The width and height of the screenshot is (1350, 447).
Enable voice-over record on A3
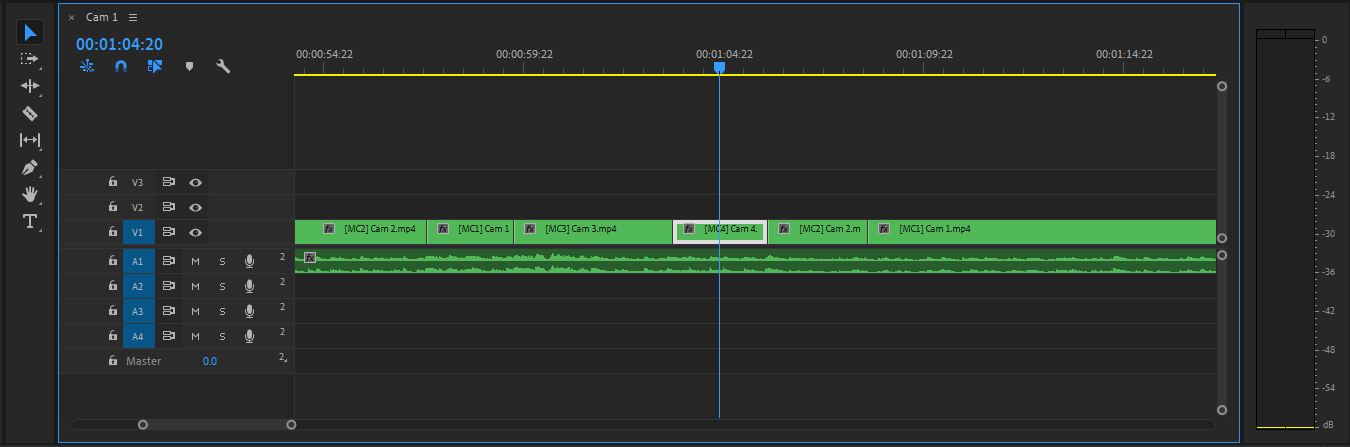click(249, 311)
